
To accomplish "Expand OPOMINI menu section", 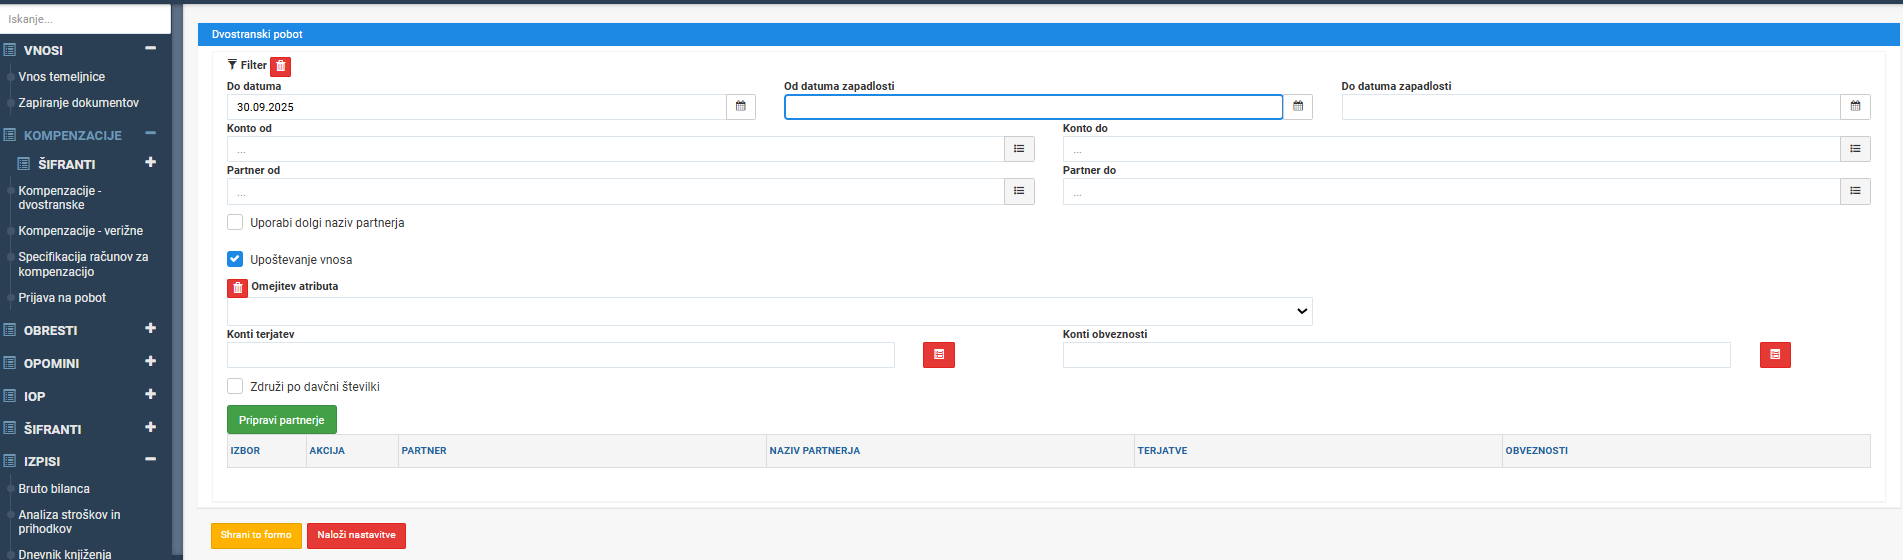I will click(x=151, y=361).
